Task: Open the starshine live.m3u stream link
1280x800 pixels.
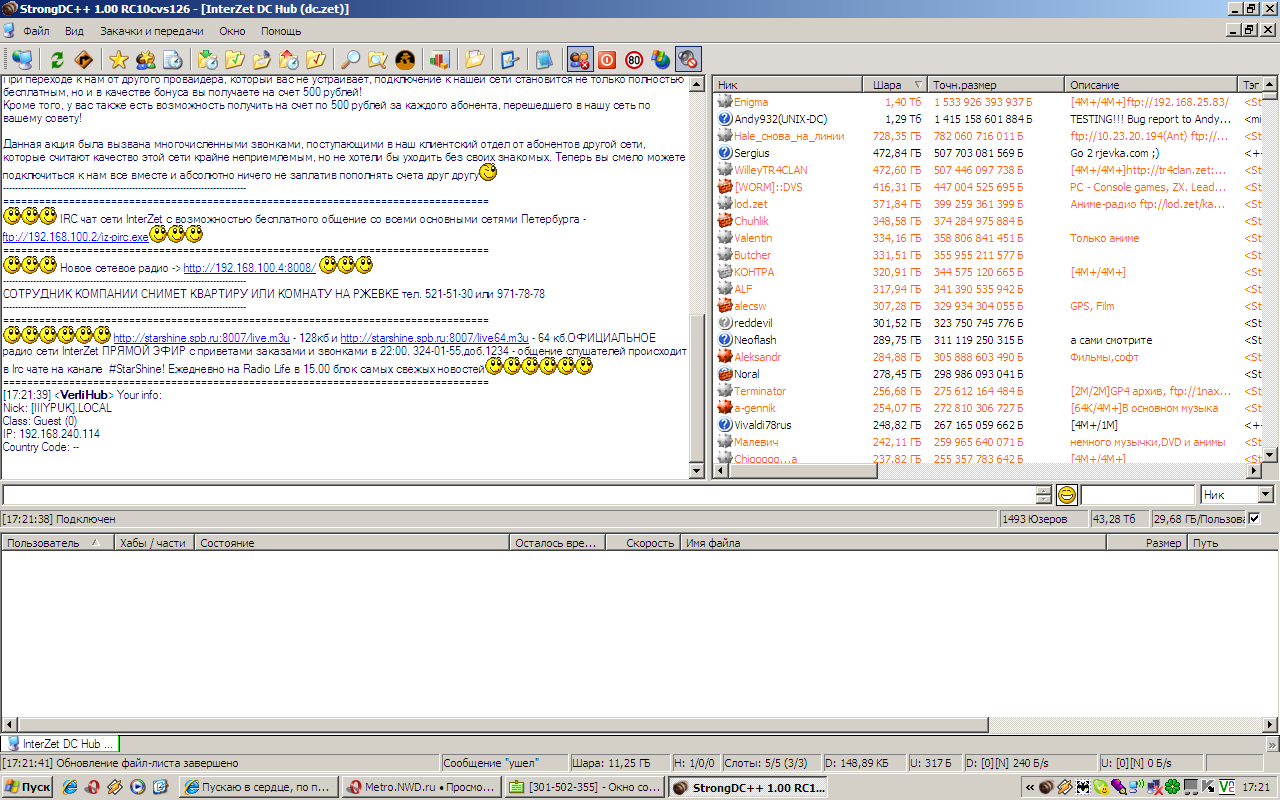Action: (201, 338)
